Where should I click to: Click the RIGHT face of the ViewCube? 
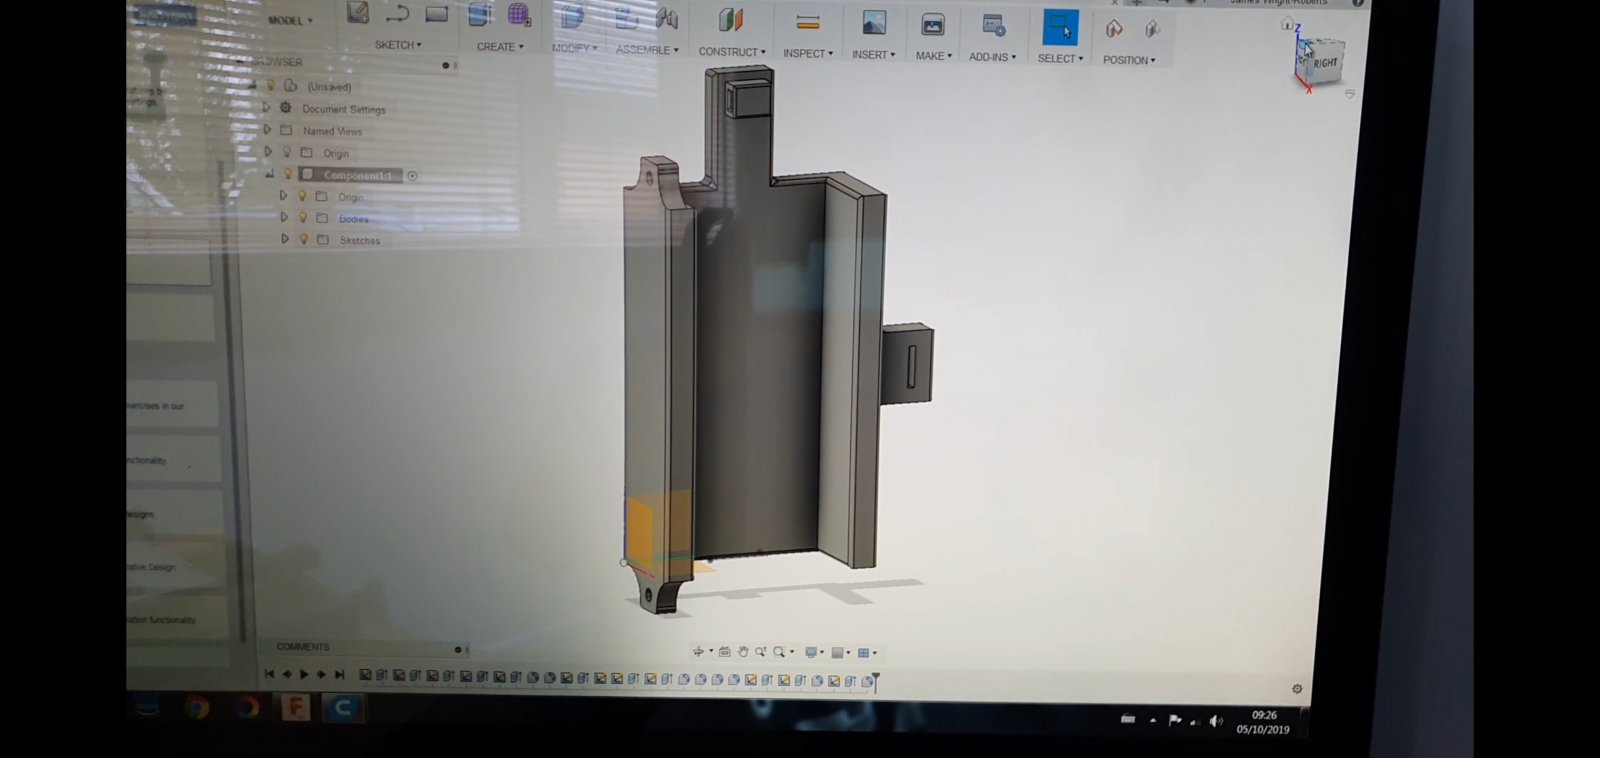coord(1325,62)
